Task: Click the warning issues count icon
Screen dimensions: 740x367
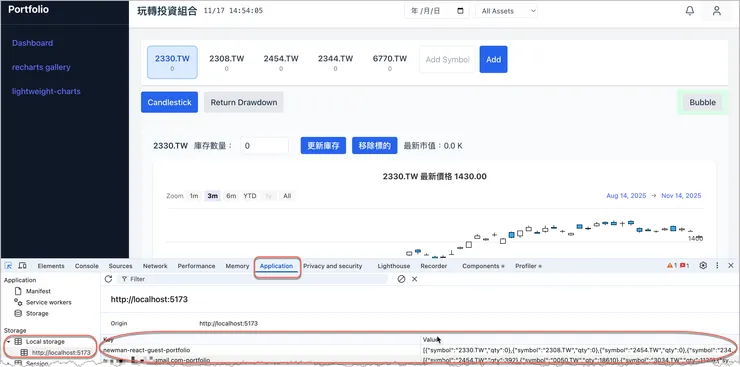Action: click(x=672, y=266)
